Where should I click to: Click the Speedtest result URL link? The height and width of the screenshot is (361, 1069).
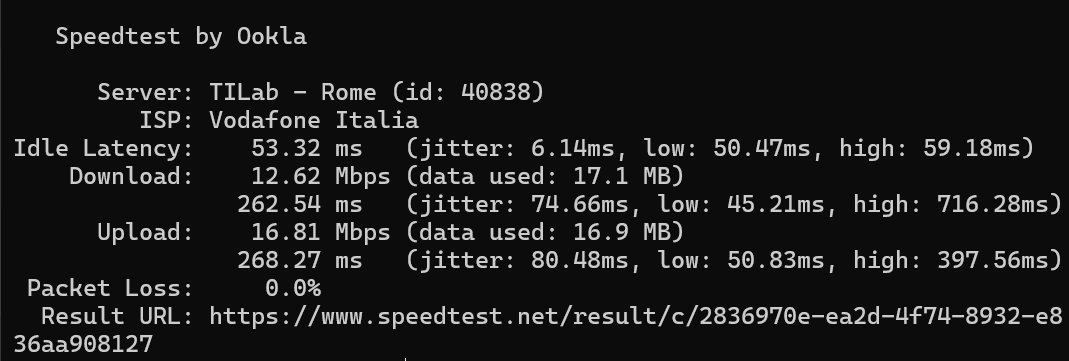click(x=635, y=316)
